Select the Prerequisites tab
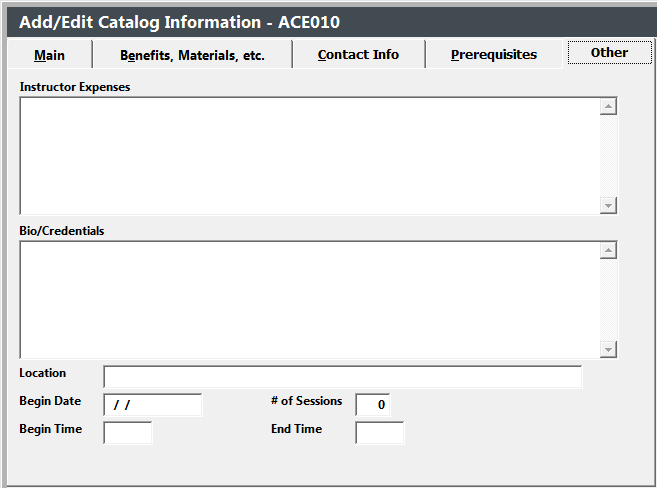The width and height of the screenshot is (657, 488). pos(494,54)
